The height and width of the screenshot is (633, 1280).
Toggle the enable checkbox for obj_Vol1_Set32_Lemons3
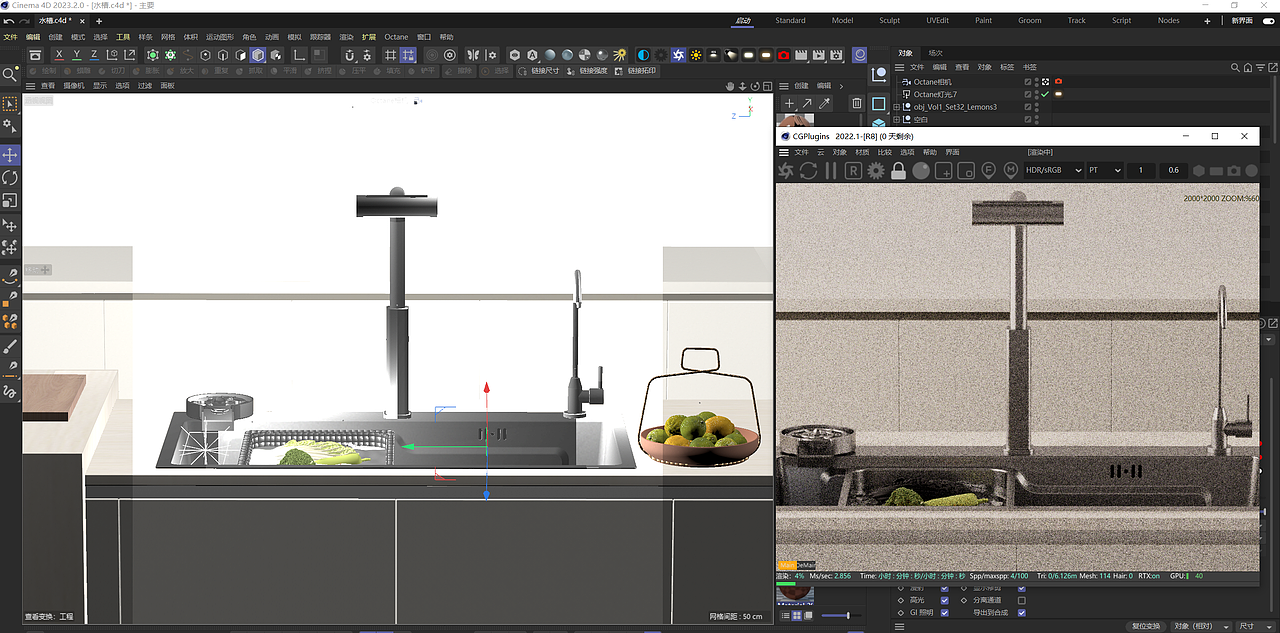(1027, 106)
